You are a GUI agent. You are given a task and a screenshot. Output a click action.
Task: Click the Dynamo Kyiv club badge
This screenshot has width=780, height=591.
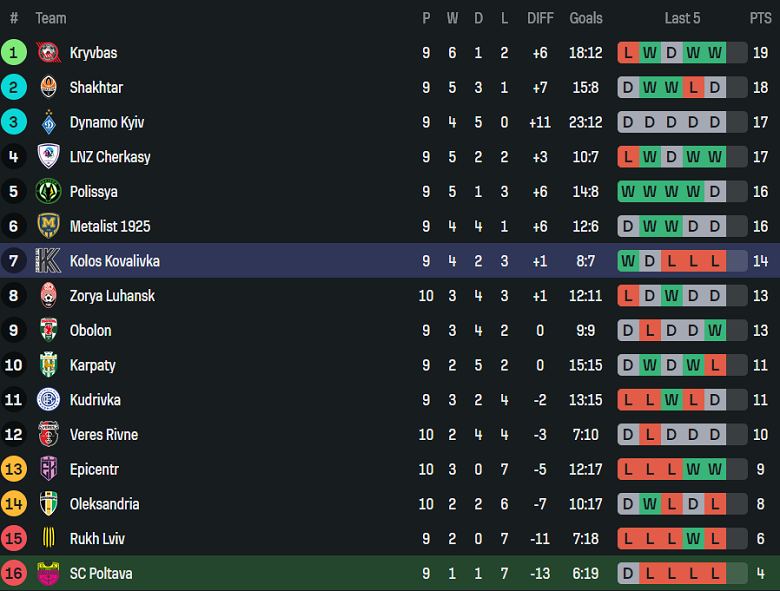click(x=48, y=122)
